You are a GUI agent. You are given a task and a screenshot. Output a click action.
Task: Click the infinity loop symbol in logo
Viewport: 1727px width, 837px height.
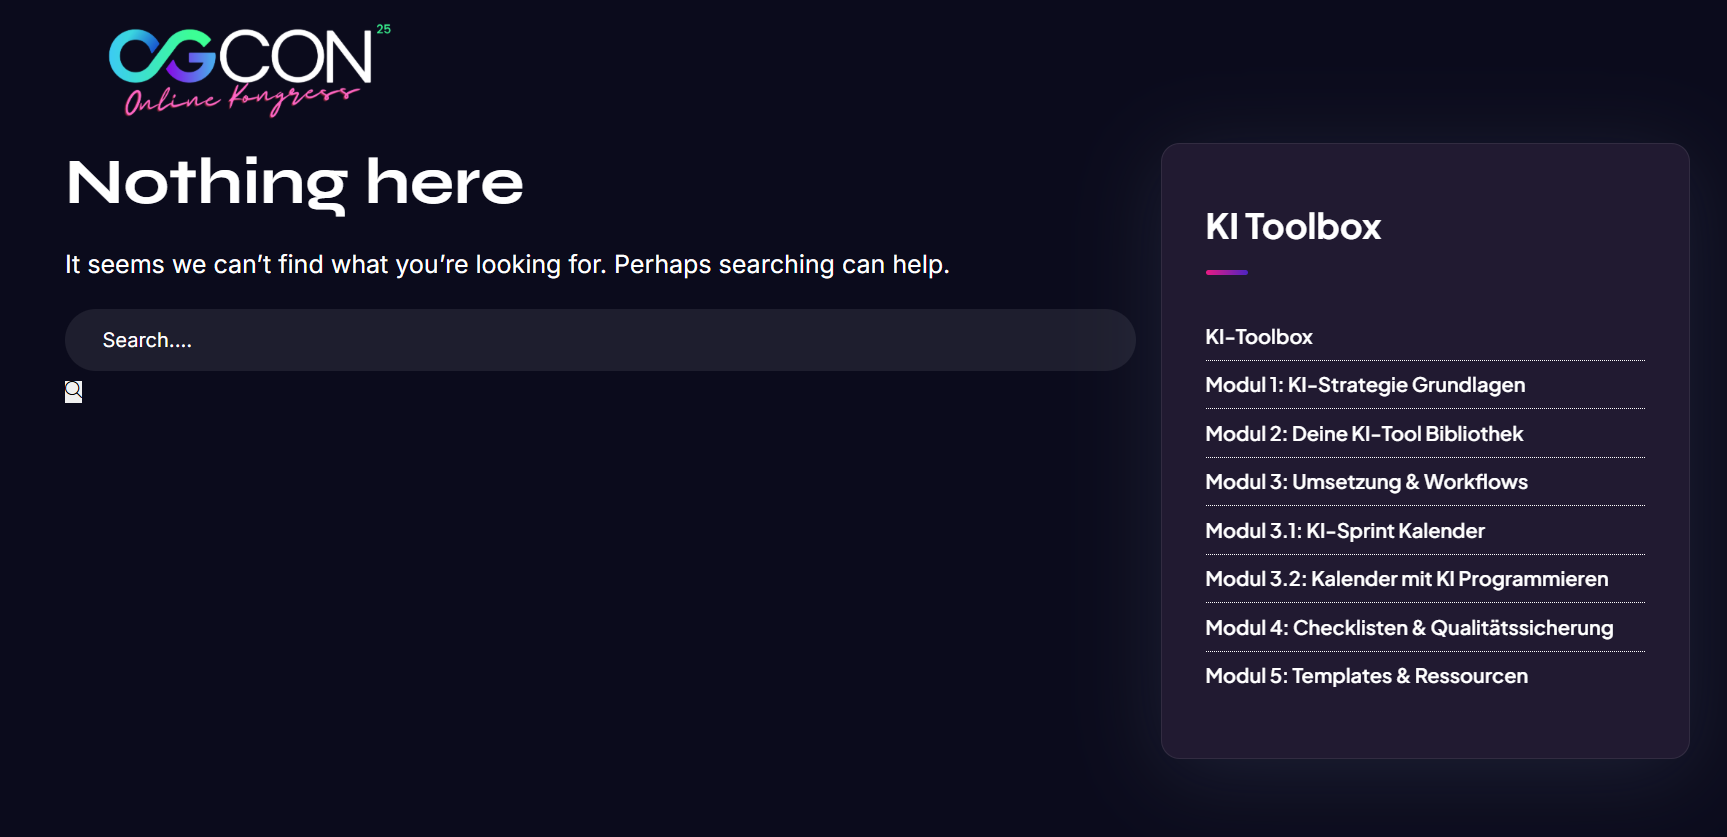pyautogui.click(x=160, y=56)
